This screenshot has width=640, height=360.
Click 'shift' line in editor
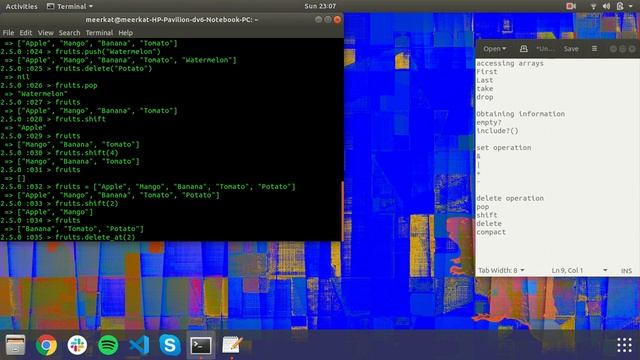pyautogui.click(x=487, y=215)
